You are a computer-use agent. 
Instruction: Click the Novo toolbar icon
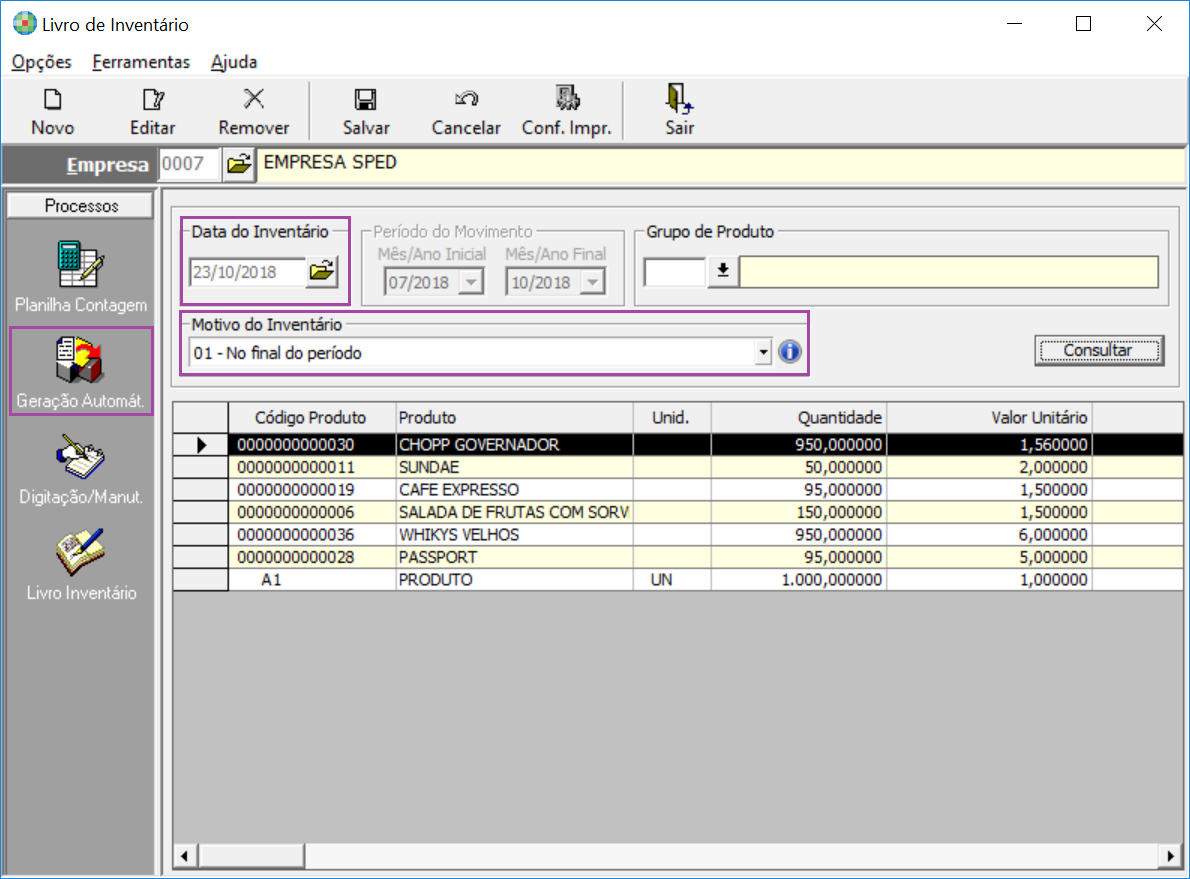[52, 100]
